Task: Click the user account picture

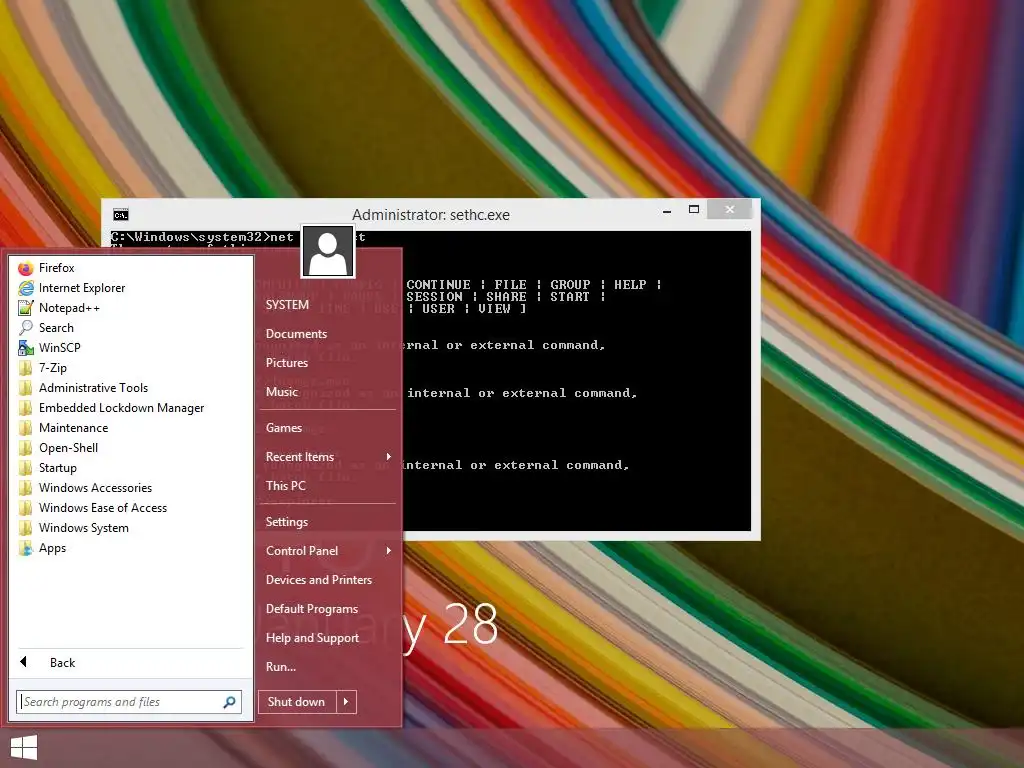Action: 328,252
